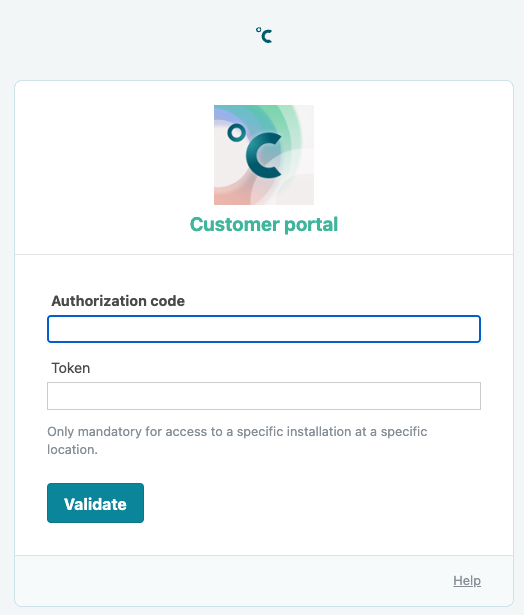This screenshot has width=524, height=615.
Task: Click the word 'location.' in the helper text
Action: coord(72,449)
